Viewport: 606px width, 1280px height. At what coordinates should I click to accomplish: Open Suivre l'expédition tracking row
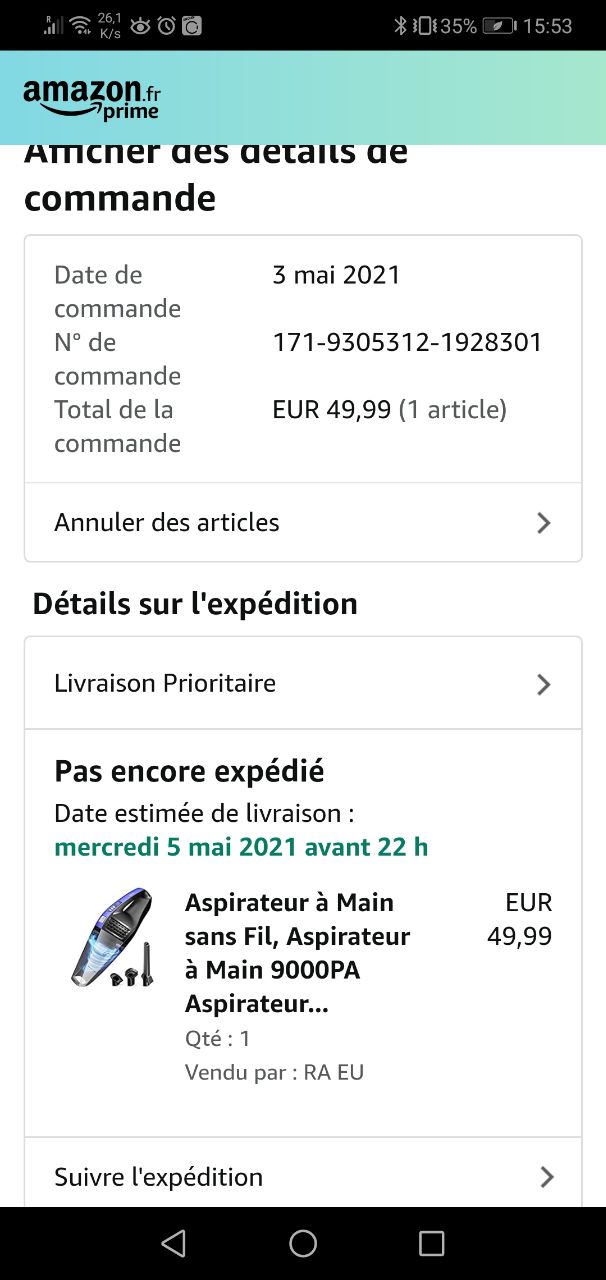158,1177
